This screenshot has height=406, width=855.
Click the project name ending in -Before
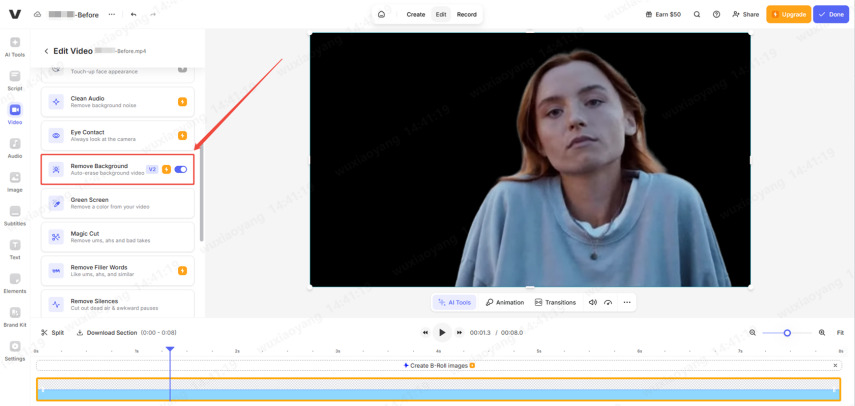tap(74, 15)
